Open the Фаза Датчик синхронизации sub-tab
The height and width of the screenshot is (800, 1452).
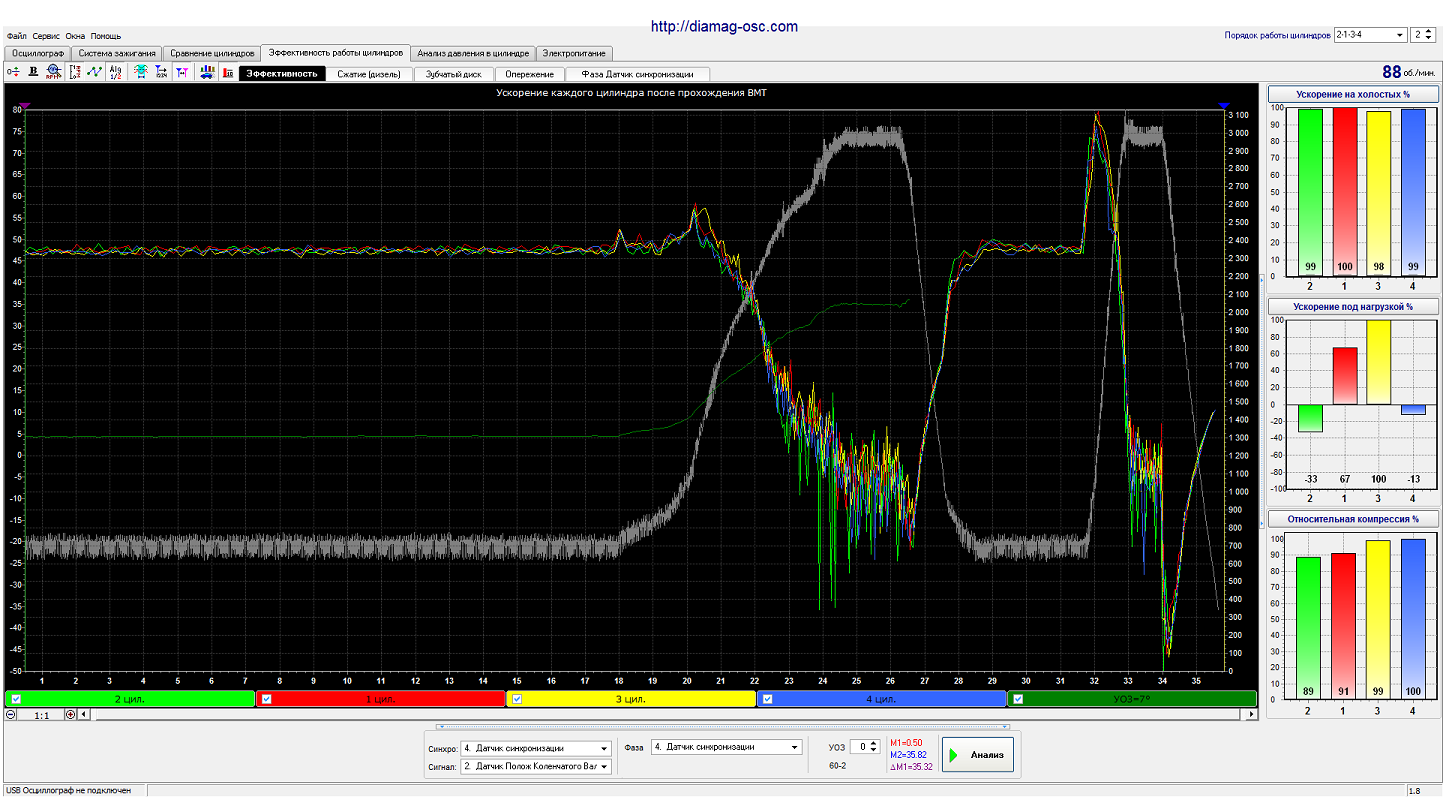(637, 74)
